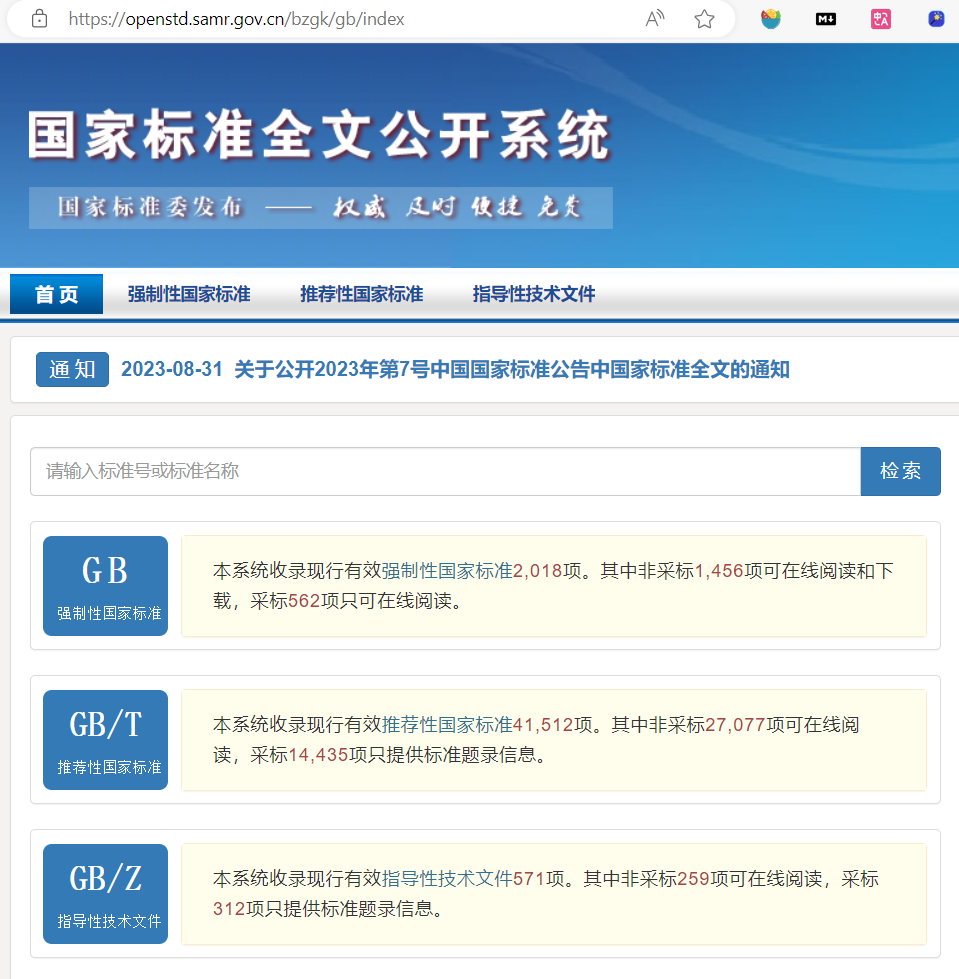Screen dimensions: 959x979
Task: Click the 41,512 count in GB/T description
Action: (x=543, y=725)
